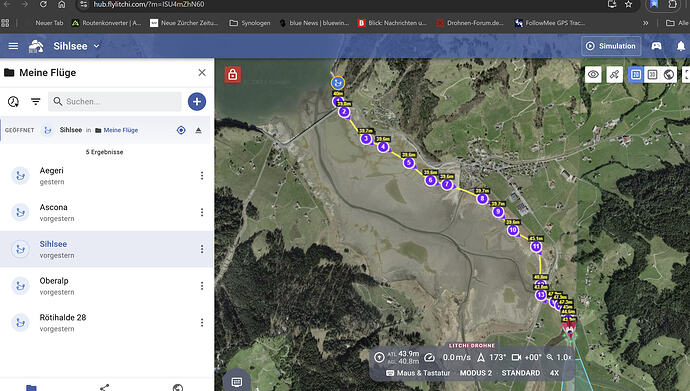Center map on opened Sihlsee mission
The width and height of the screenshot is (690, 391).
pyautogui.click(x=181, y=130)
